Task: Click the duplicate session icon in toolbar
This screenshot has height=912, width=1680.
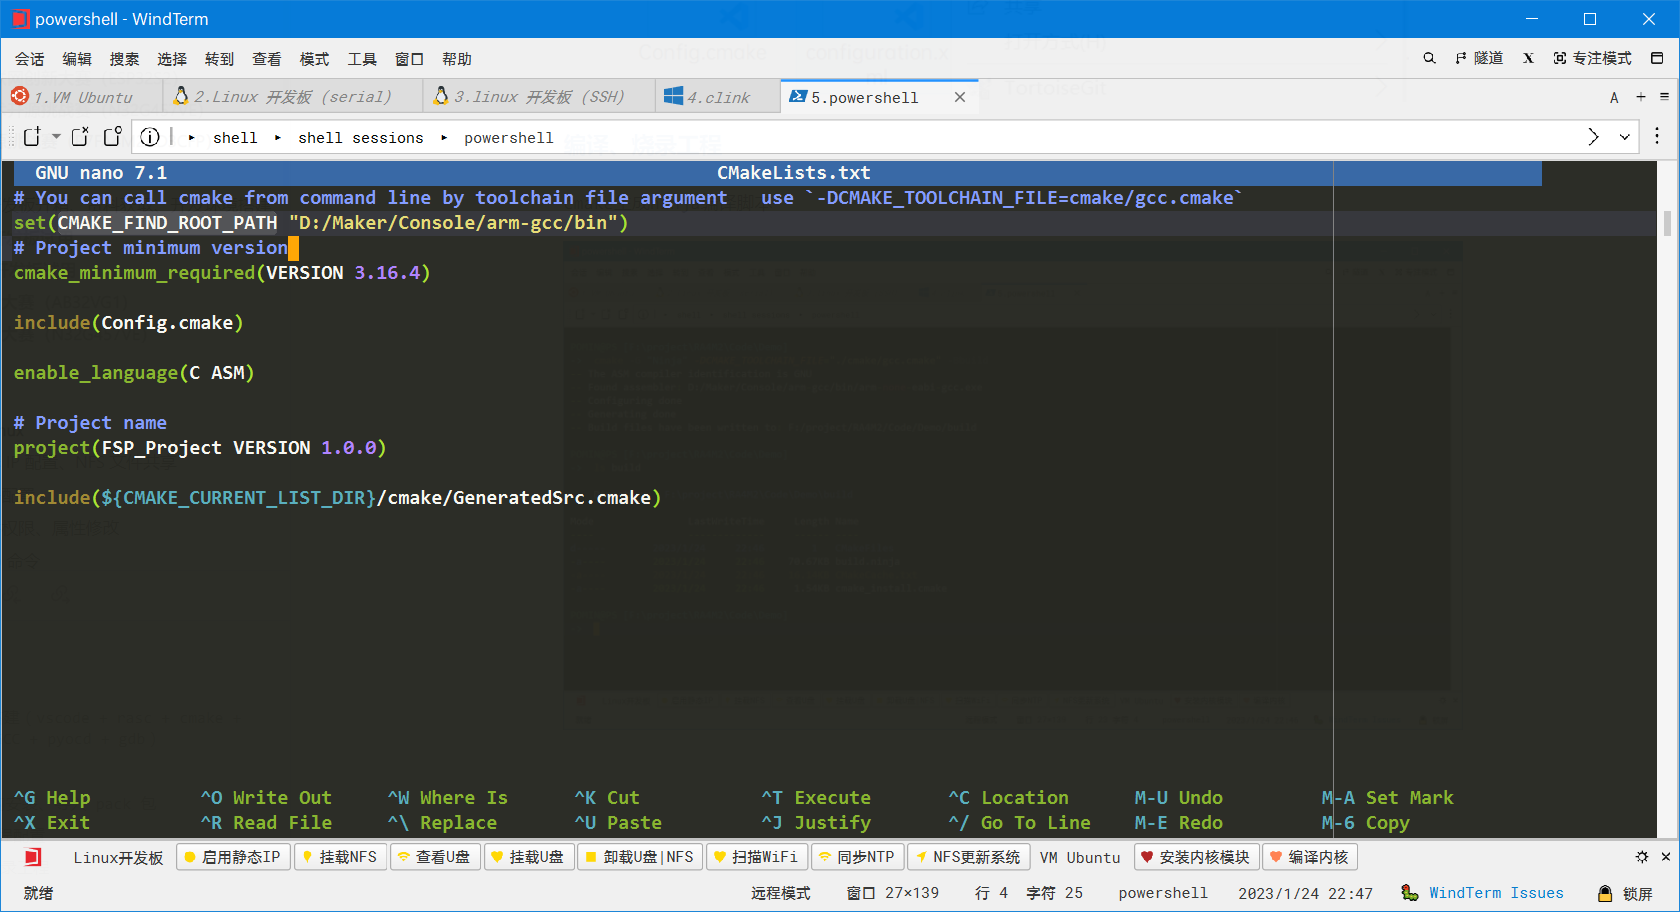Action: click(112, 137)
